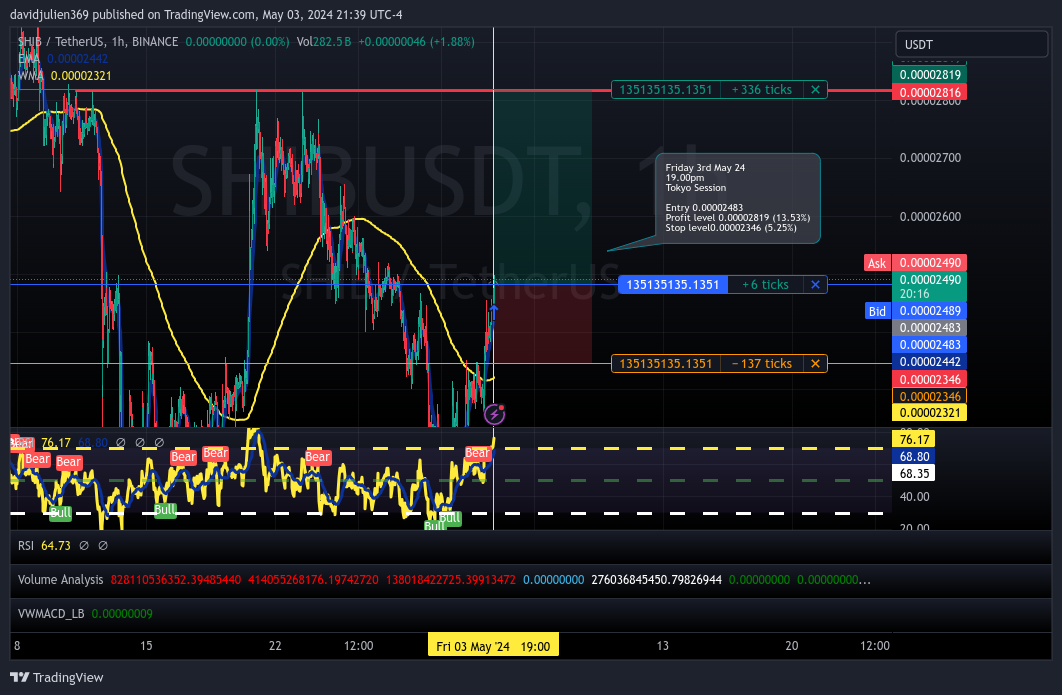Click the orange-outlined 0.00002346 price label
The width and height of the screenshot is (1062, 695).
point(930,396)
